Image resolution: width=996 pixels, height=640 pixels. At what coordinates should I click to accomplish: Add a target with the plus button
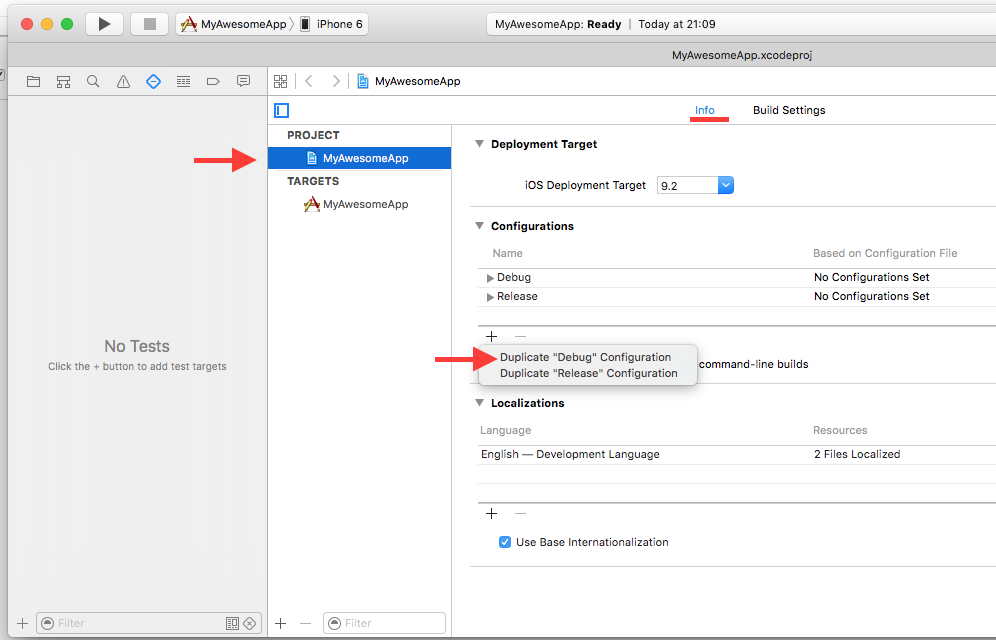click(280, 623)
